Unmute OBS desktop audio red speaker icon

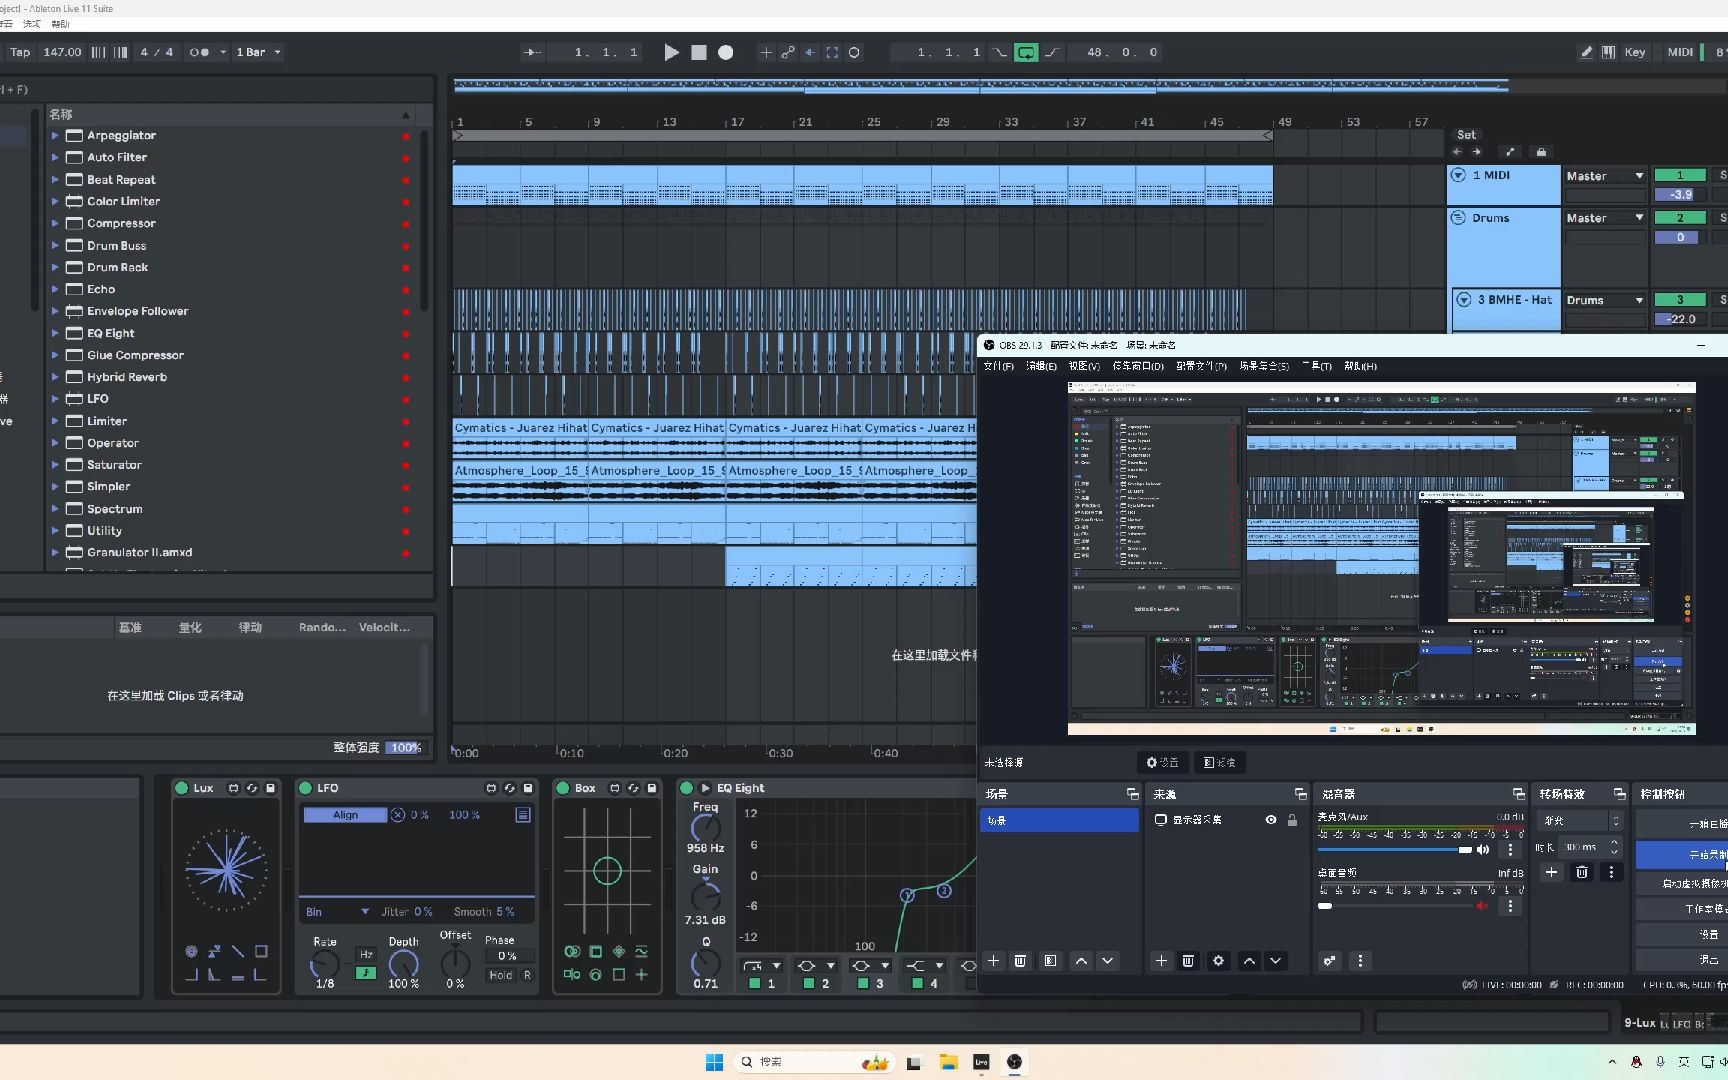[x=1483, y=906]
